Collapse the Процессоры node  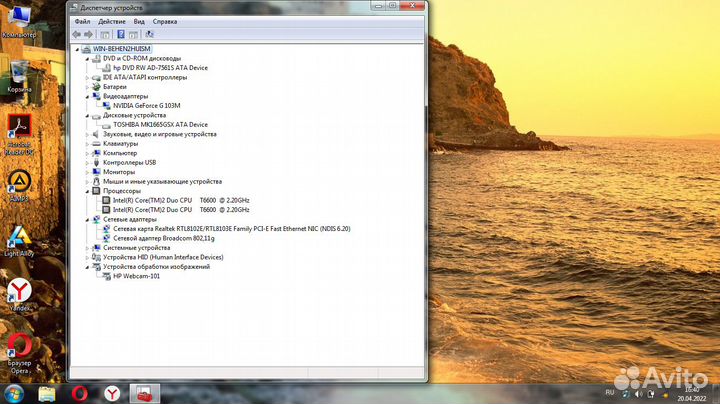pyautogui.click(x=87, y=191)
